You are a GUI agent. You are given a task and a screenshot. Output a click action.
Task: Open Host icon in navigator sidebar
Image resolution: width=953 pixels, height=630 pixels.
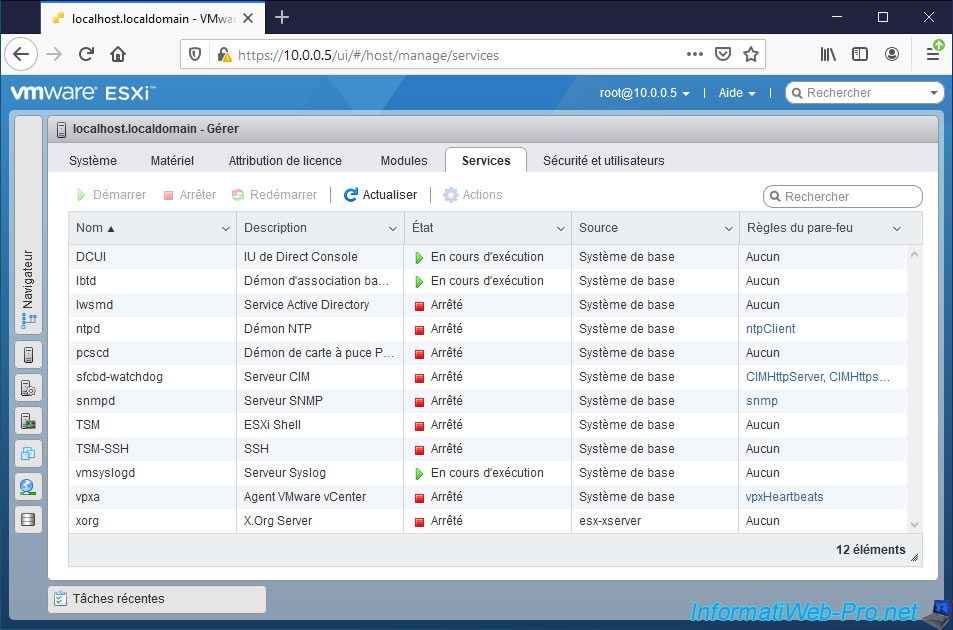28,354
